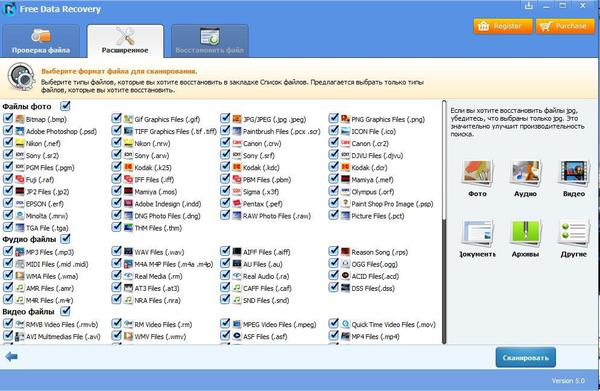This screenshot has width=600, height=391.
Task: Click the ACID Files (.acd) icon
Action: click(x=346, y=276)
